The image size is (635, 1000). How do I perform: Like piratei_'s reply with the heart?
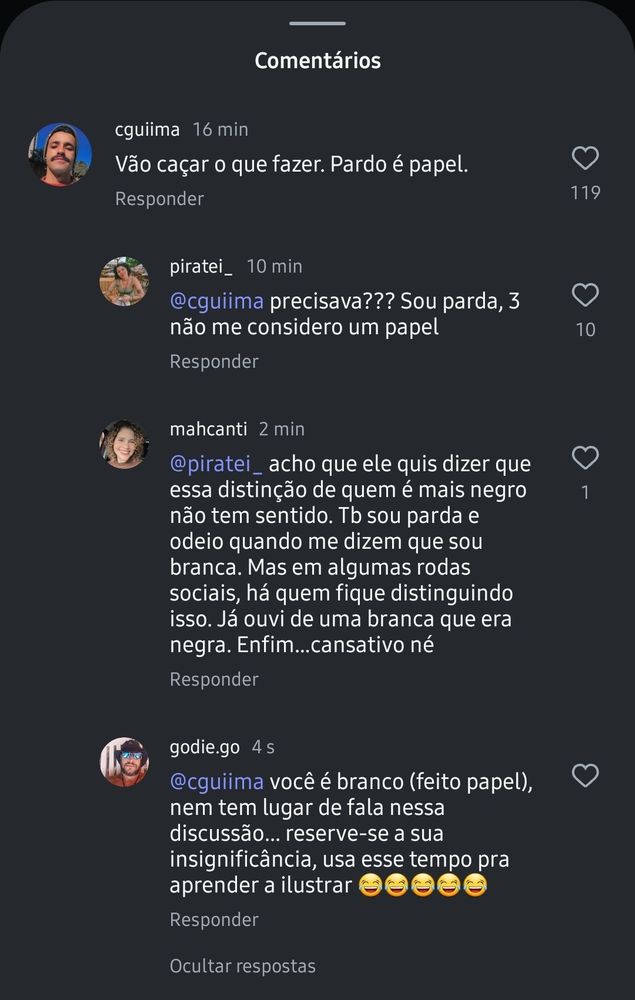point(585,295)
